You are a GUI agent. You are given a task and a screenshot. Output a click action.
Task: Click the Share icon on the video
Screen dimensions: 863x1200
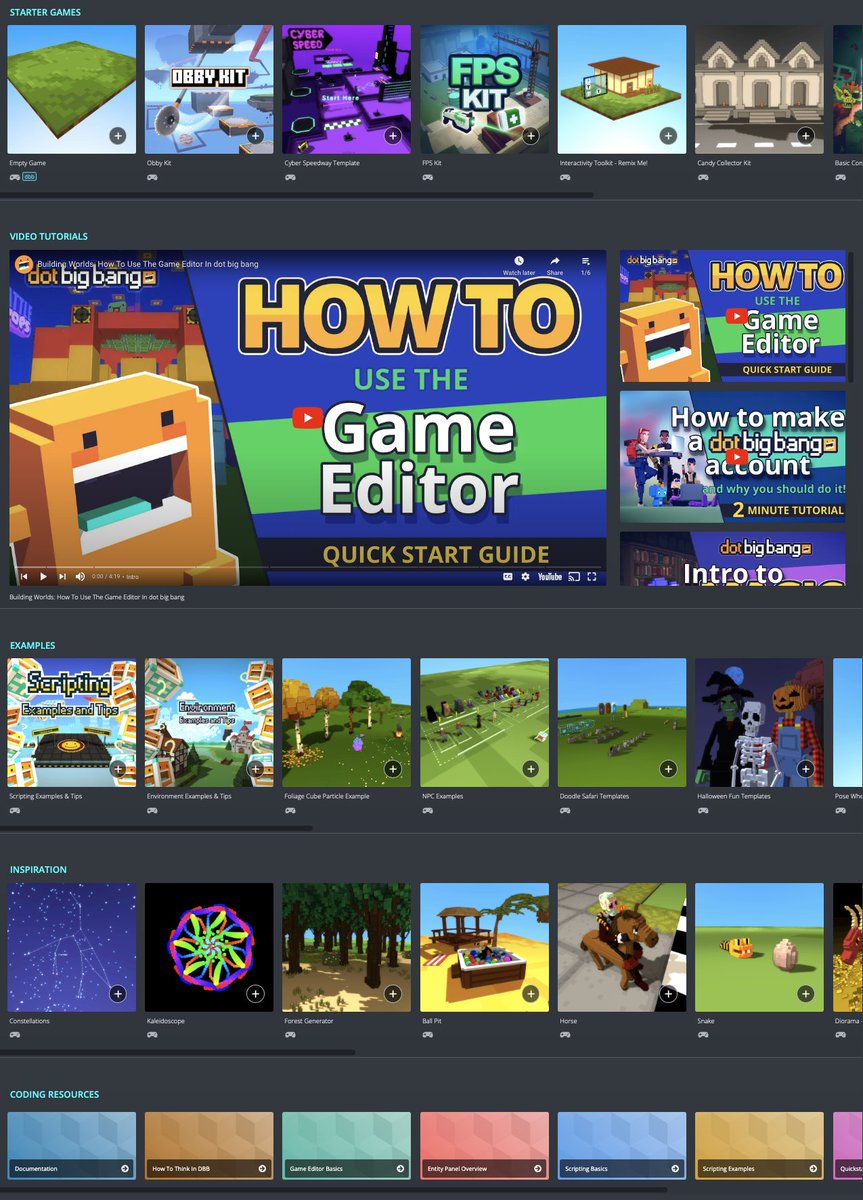coord(555,265)
